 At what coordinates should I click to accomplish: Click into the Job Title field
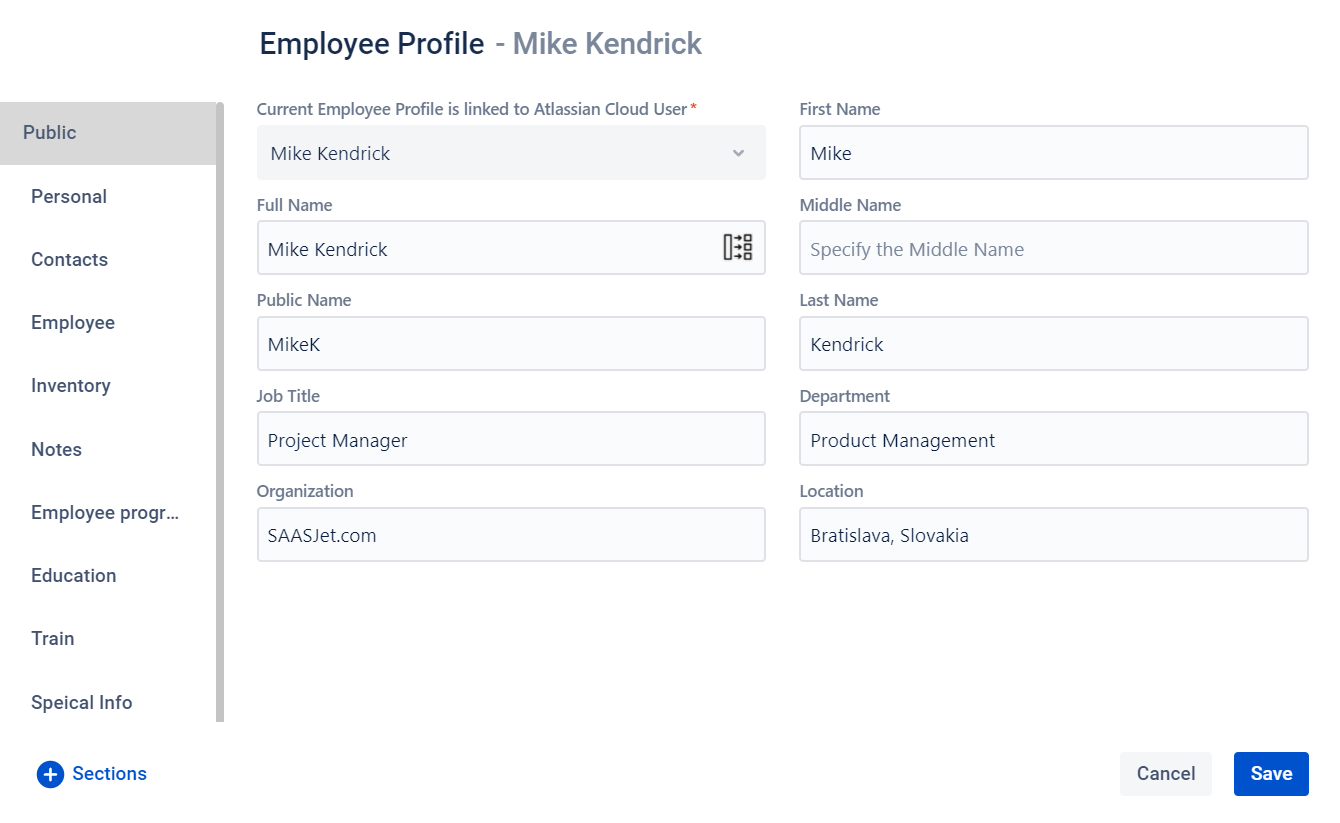(511, 439)
